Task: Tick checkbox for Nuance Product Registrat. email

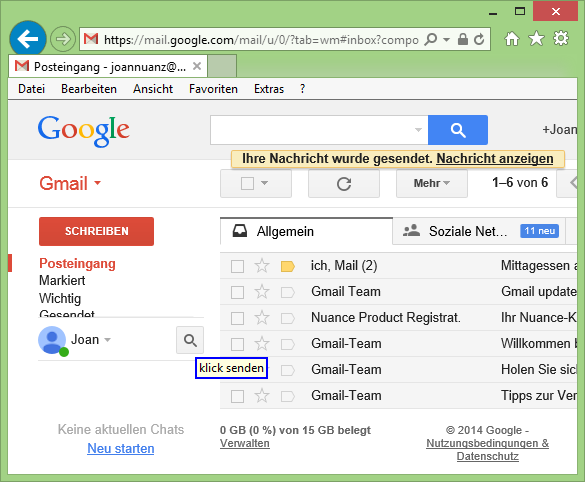Action: point(237,318)
